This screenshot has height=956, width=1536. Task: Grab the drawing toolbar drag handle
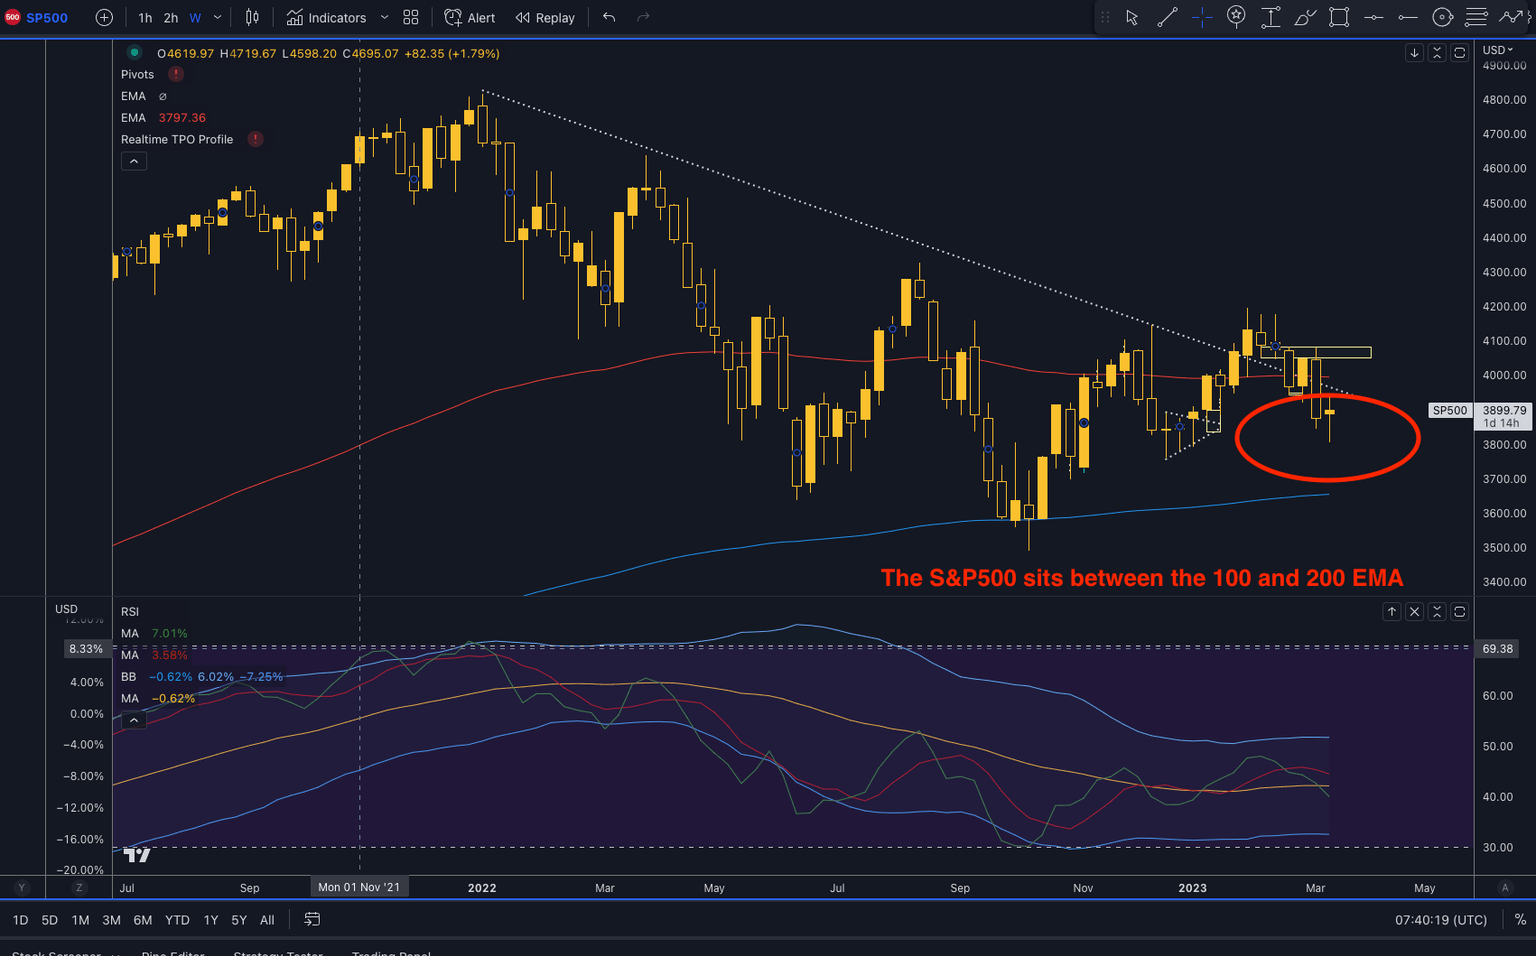[x=1105, y=17]
